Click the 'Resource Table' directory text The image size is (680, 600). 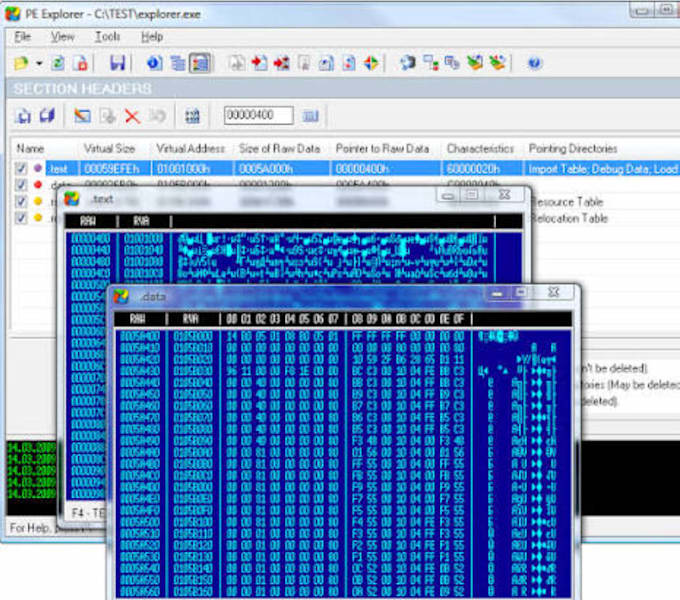pos(567,202)
